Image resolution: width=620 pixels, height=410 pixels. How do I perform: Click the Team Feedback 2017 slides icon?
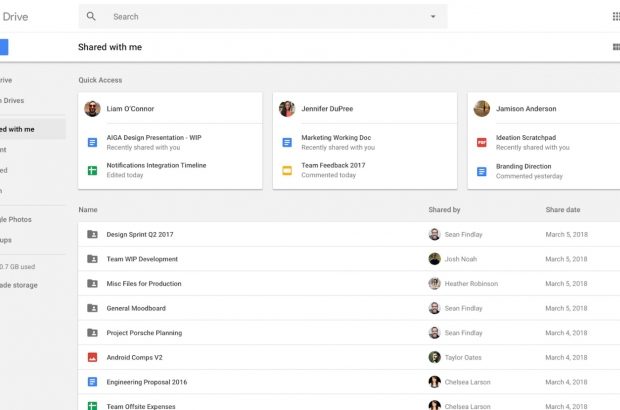pos(287,170)
